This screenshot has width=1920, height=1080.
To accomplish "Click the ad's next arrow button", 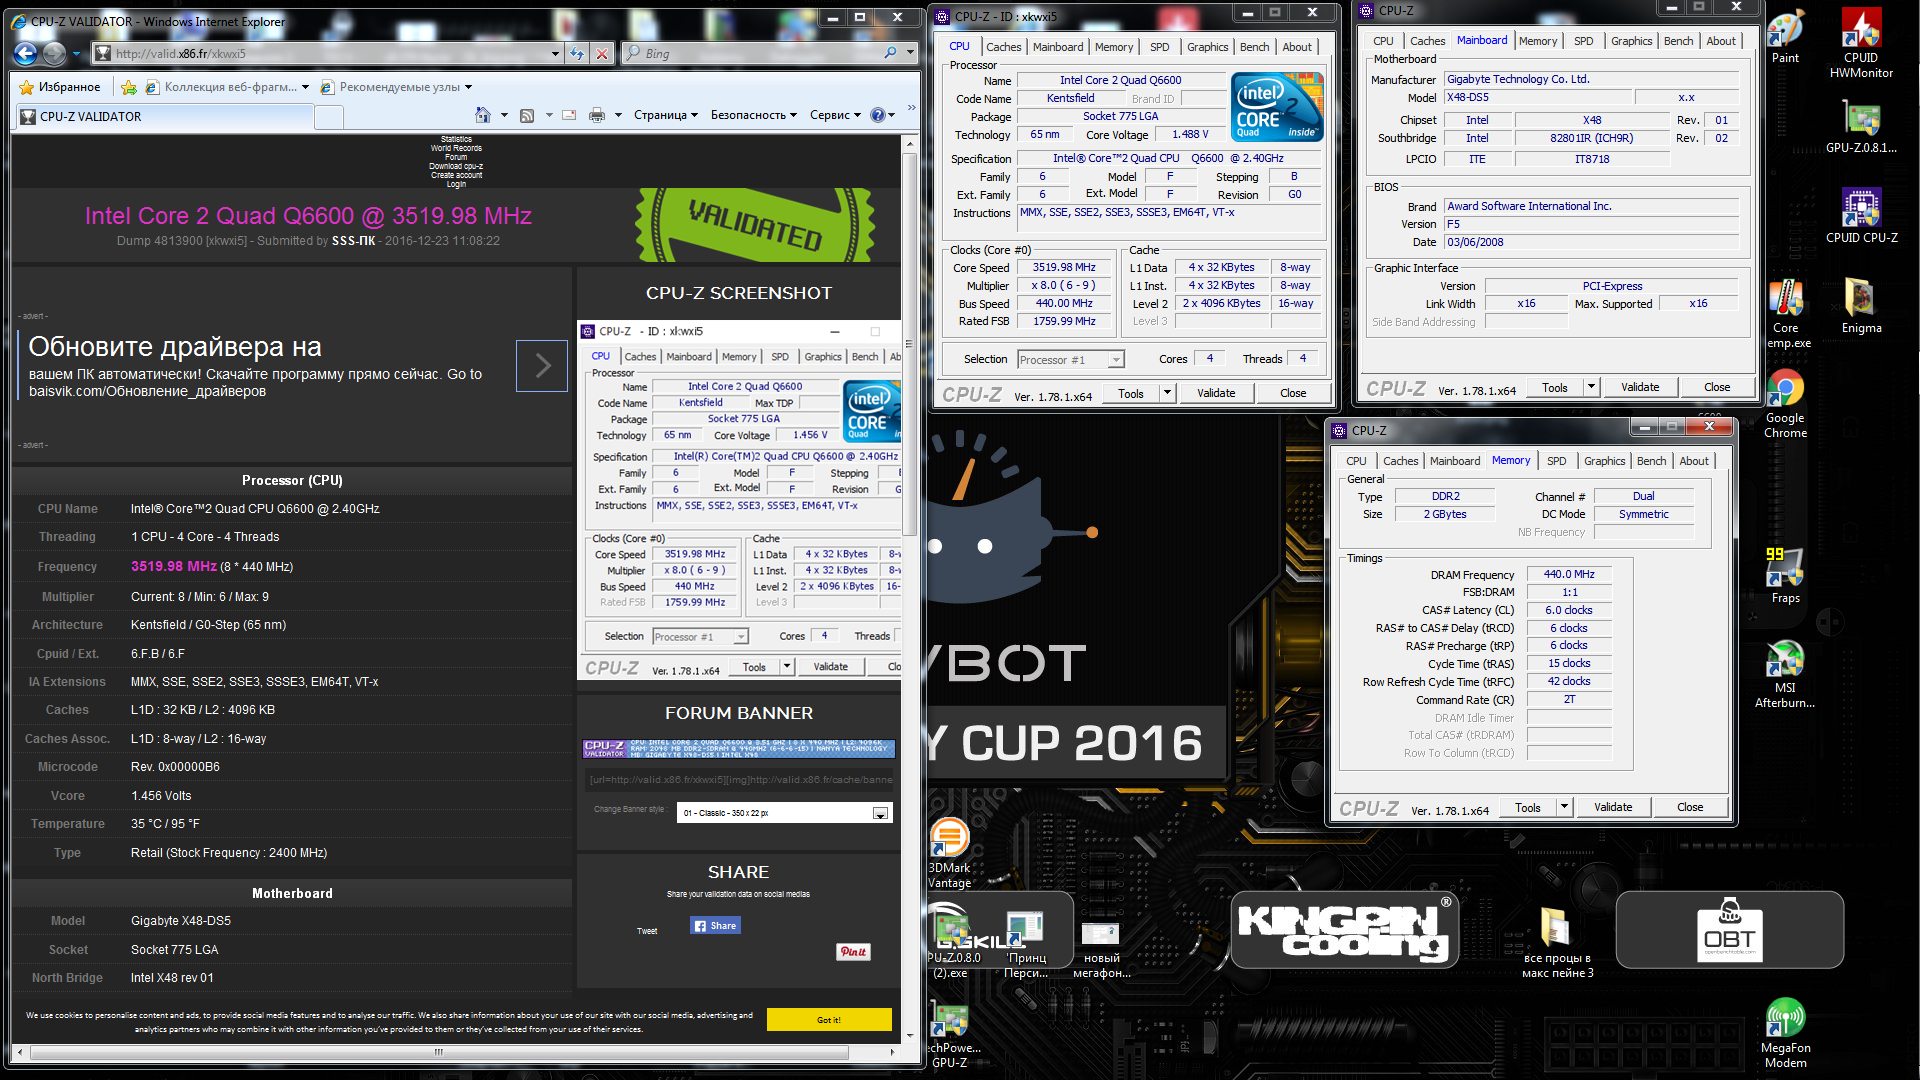I will [542, 365].
